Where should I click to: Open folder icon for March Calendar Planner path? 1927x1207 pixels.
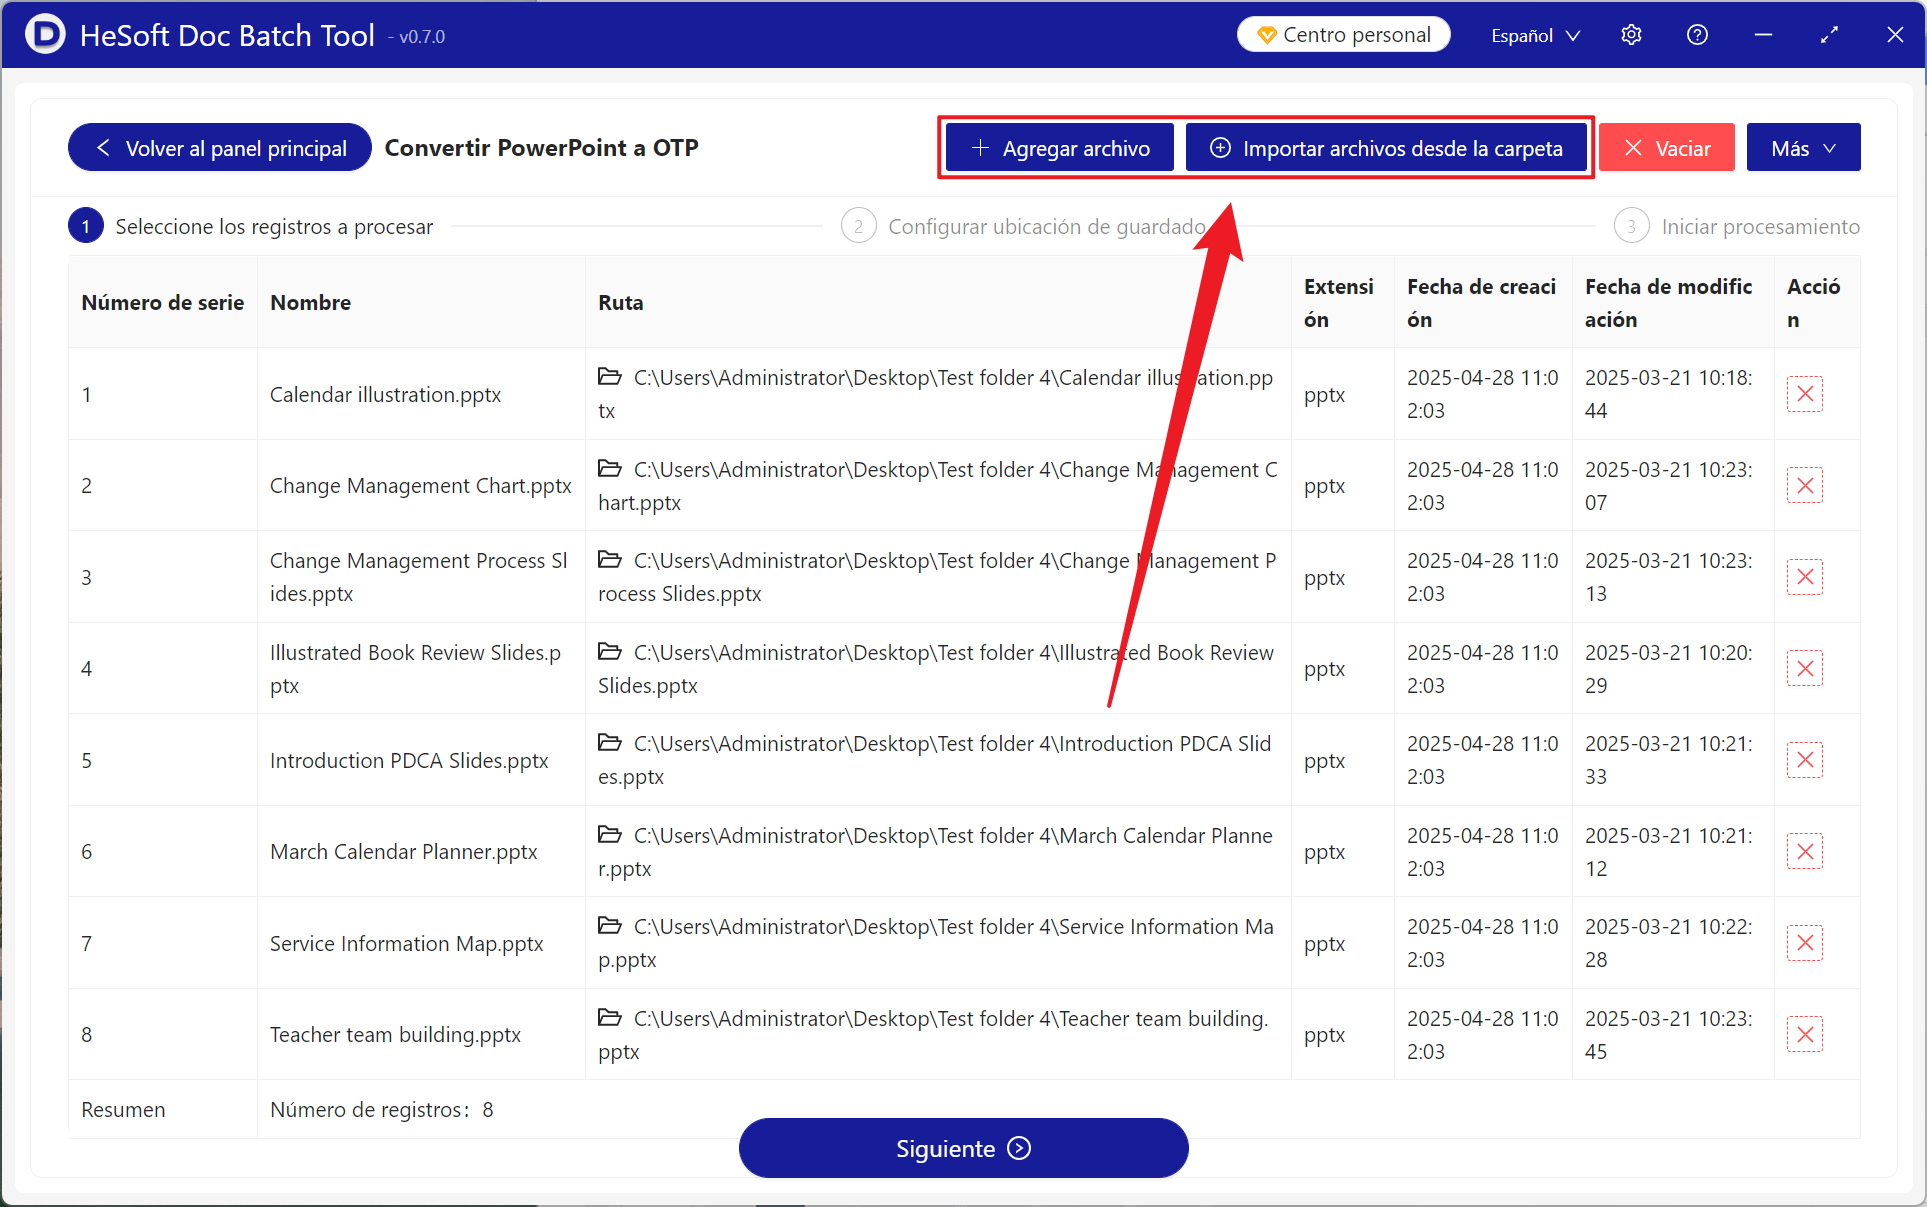click(610, 835)
